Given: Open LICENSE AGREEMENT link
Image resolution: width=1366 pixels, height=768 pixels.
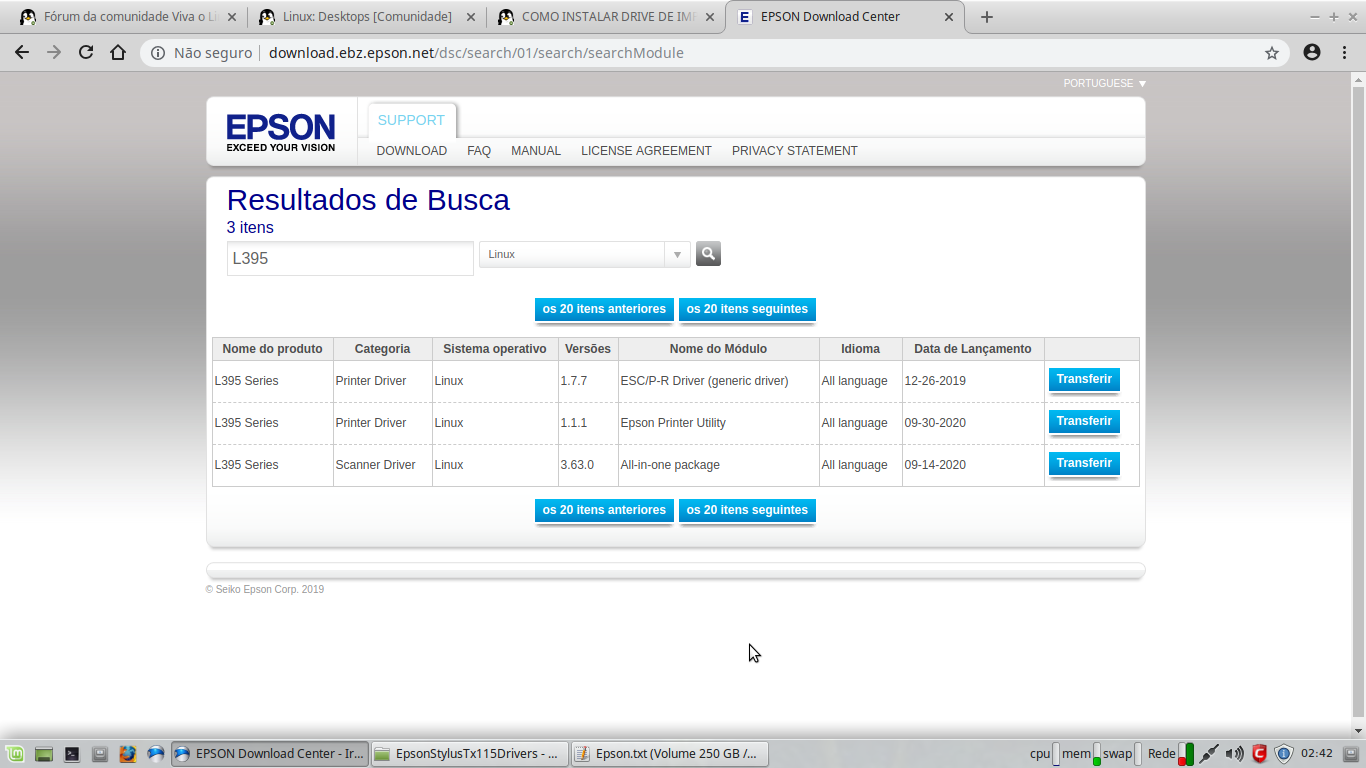Looking at the screenshot, I should pyautogui.click(x=646, y=151).
